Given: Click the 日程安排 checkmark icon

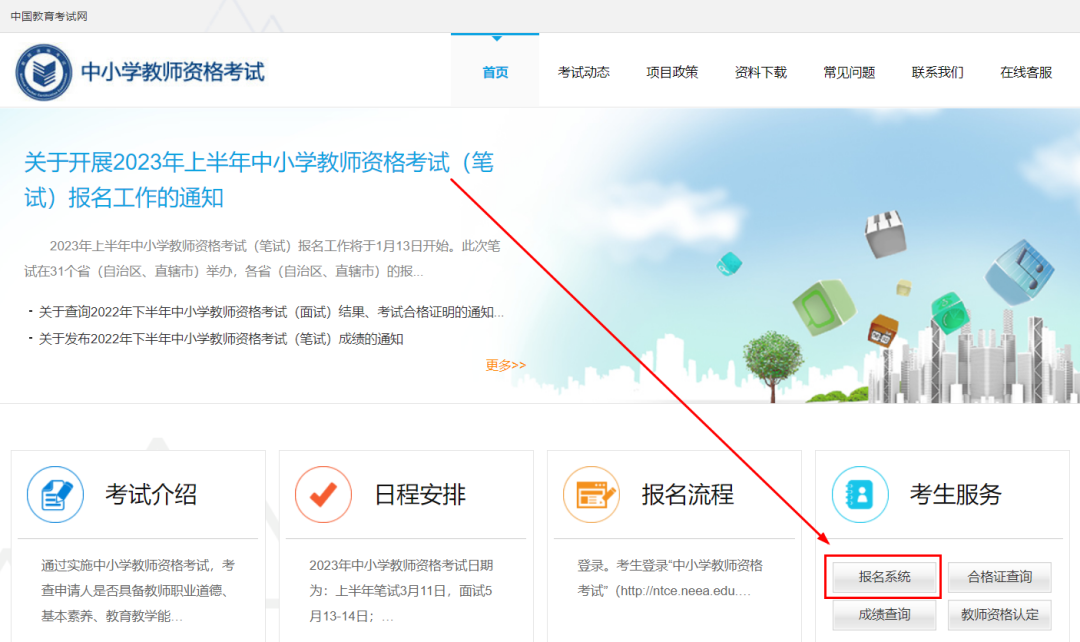Looking at the screenshot, I should coord(323,494).
